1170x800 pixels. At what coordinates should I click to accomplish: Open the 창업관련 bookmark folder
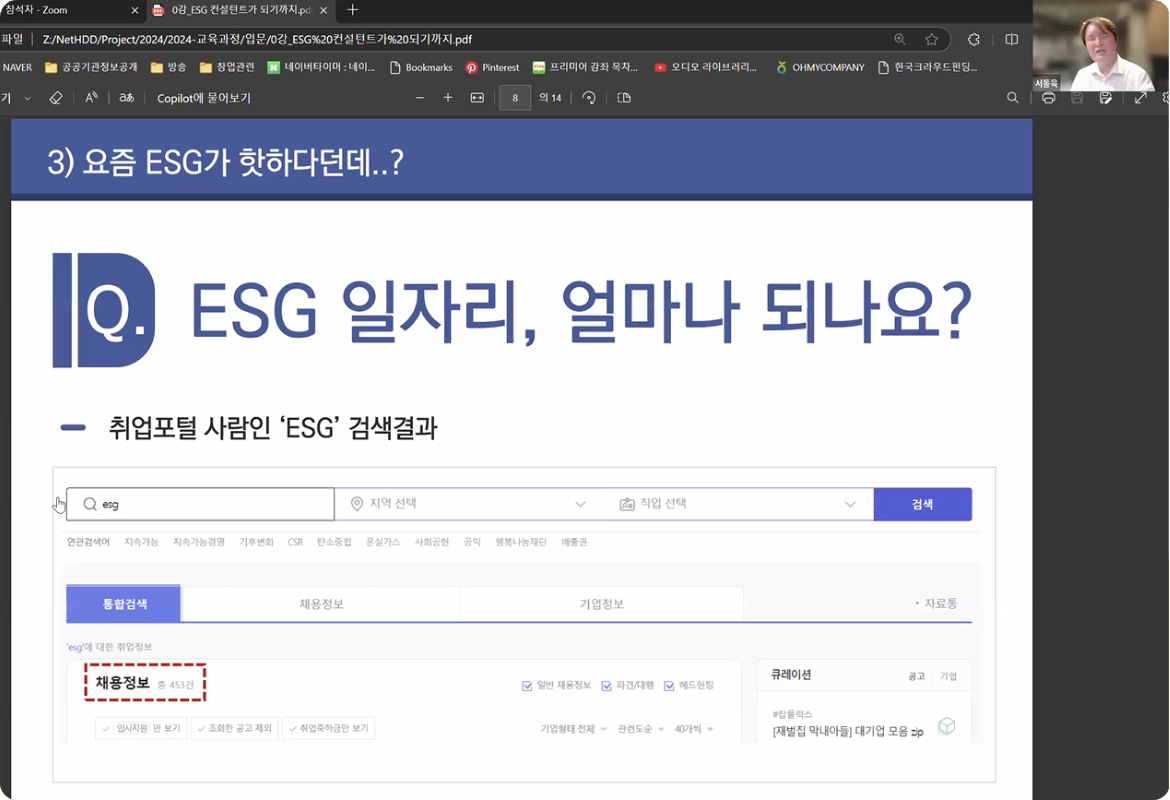pos(227,67)
